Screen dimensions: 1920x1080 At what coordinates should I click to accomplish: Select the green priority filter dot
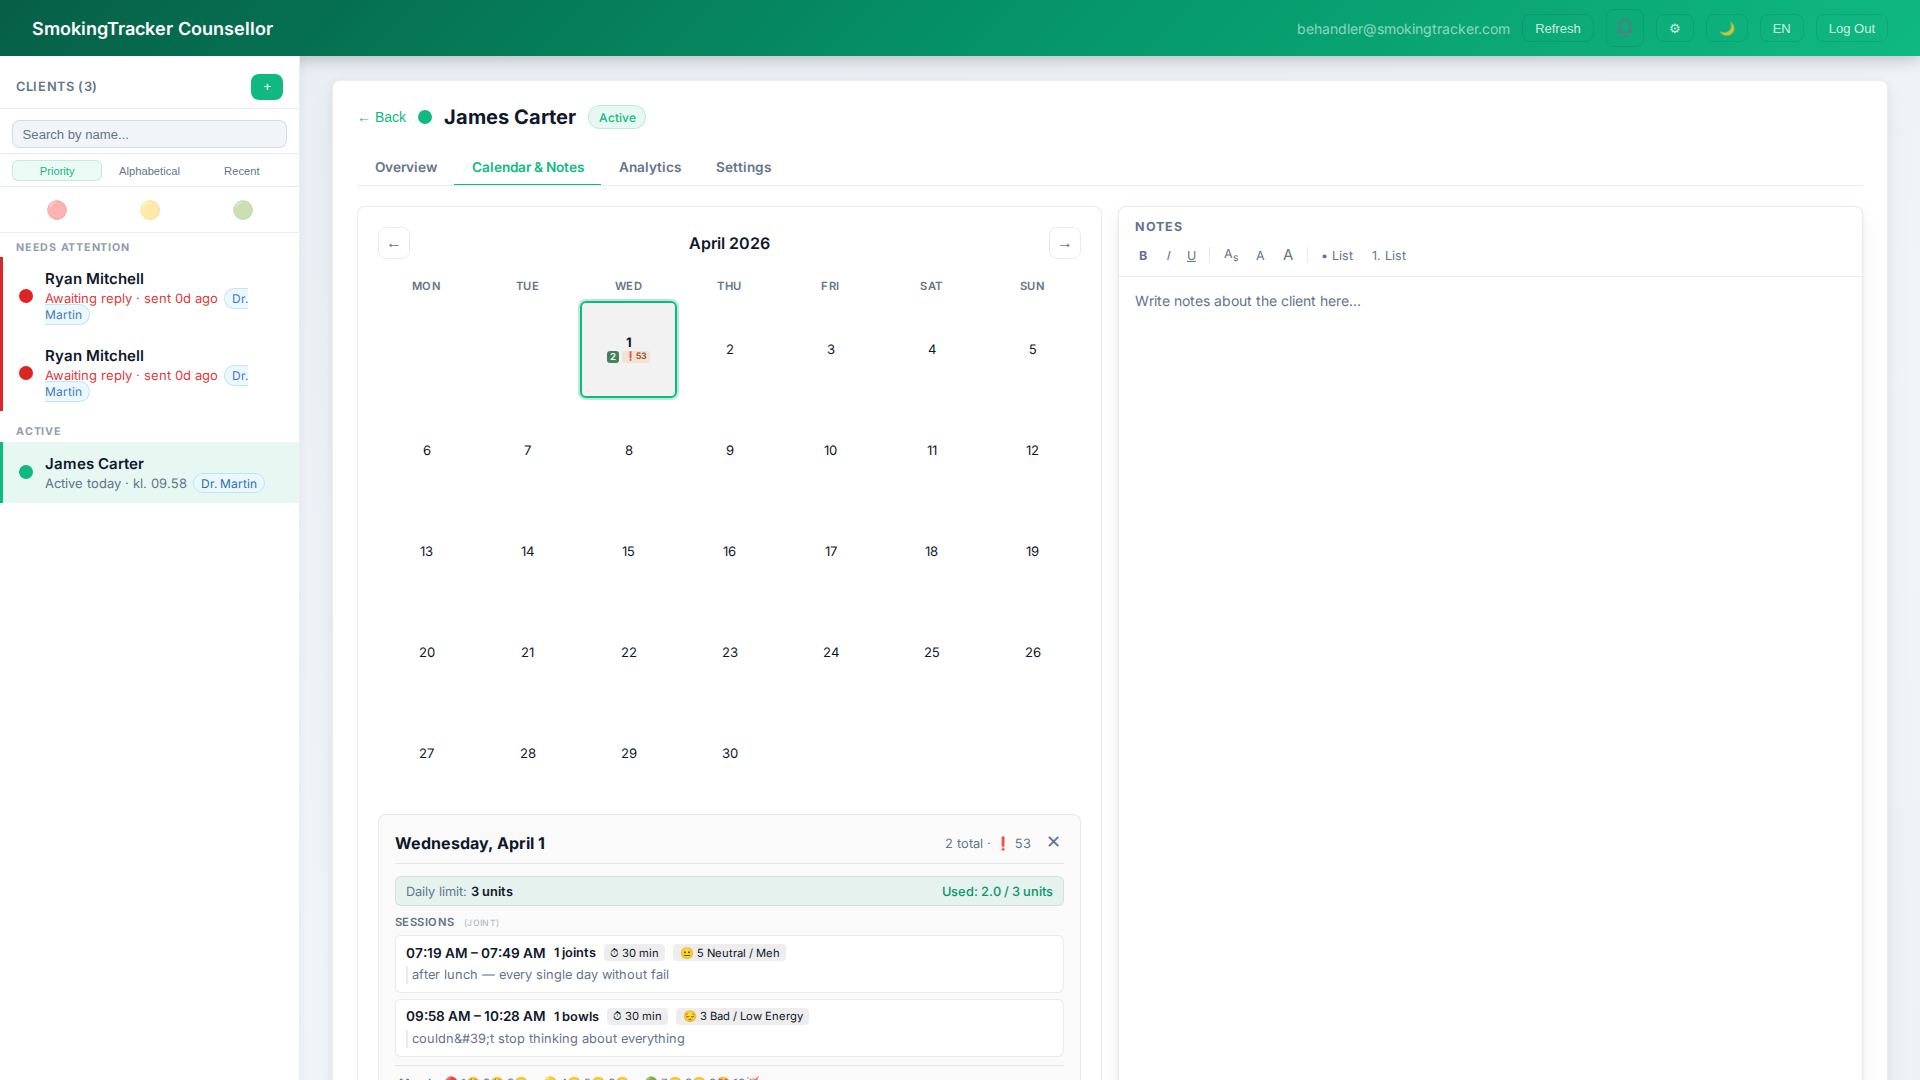click(x=241, y=210)
